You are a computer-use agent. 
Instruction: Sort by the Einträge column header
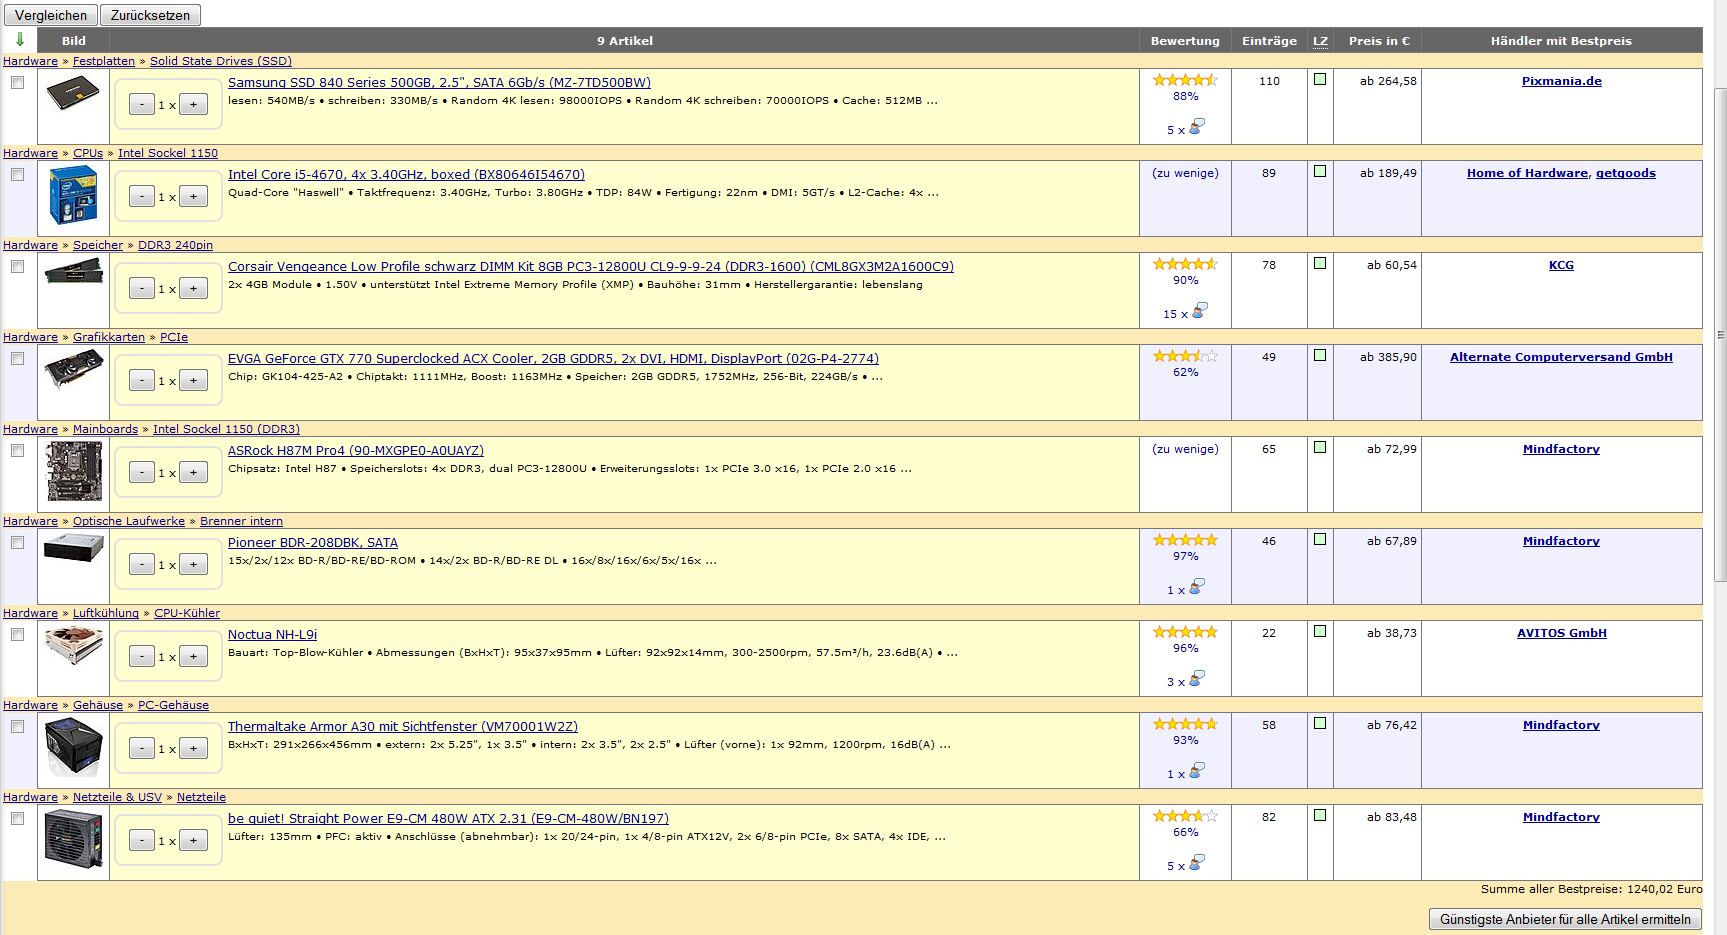pos(1269,41)
